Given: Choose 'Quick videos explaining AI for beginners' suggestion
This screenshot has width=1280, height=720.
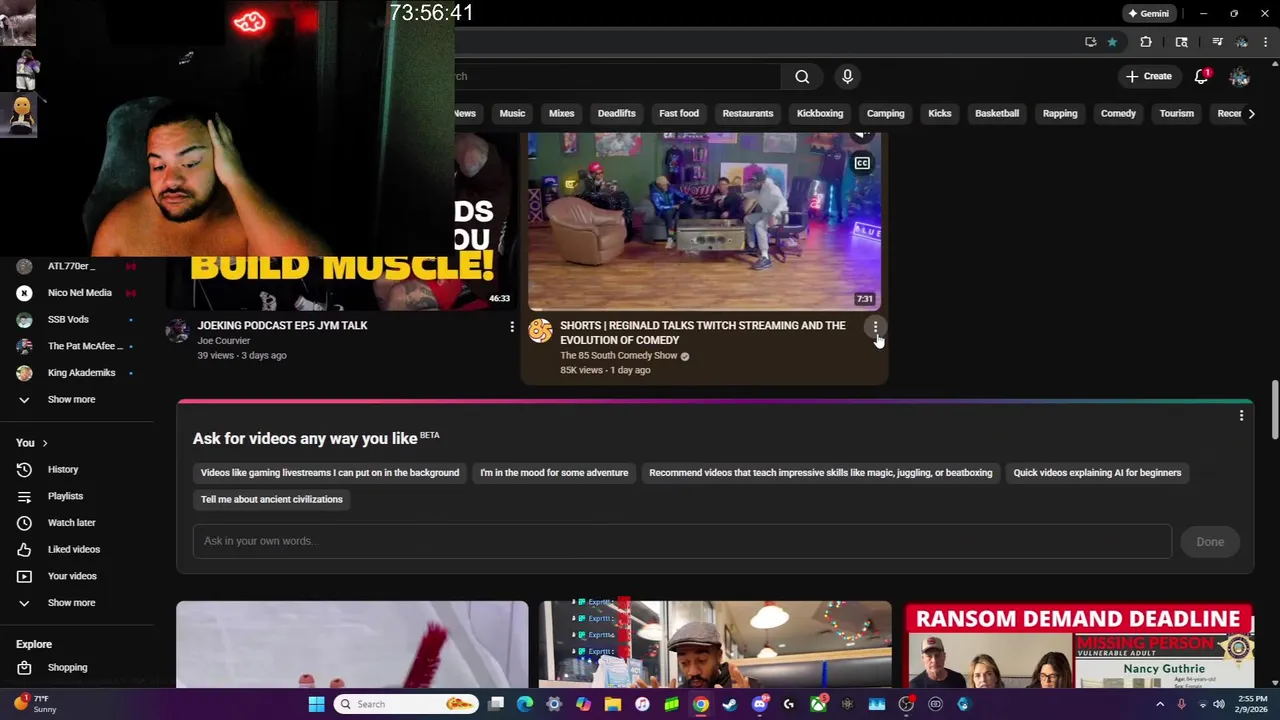Looking at the screenshot, I should tap(1097, 473).
